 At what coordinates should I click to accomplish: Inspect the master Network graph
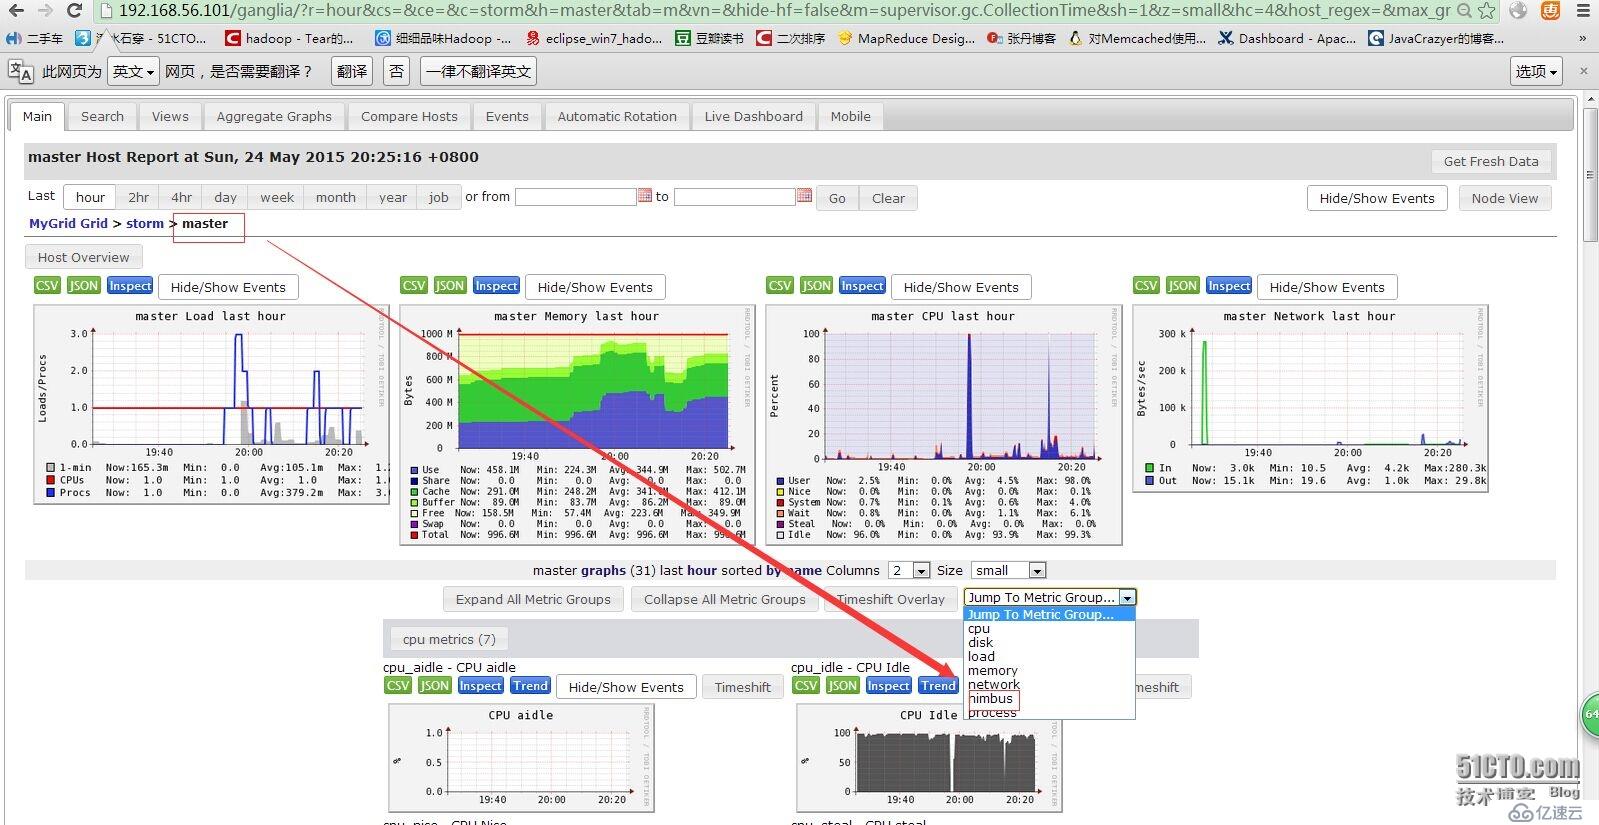[1229, 286]
